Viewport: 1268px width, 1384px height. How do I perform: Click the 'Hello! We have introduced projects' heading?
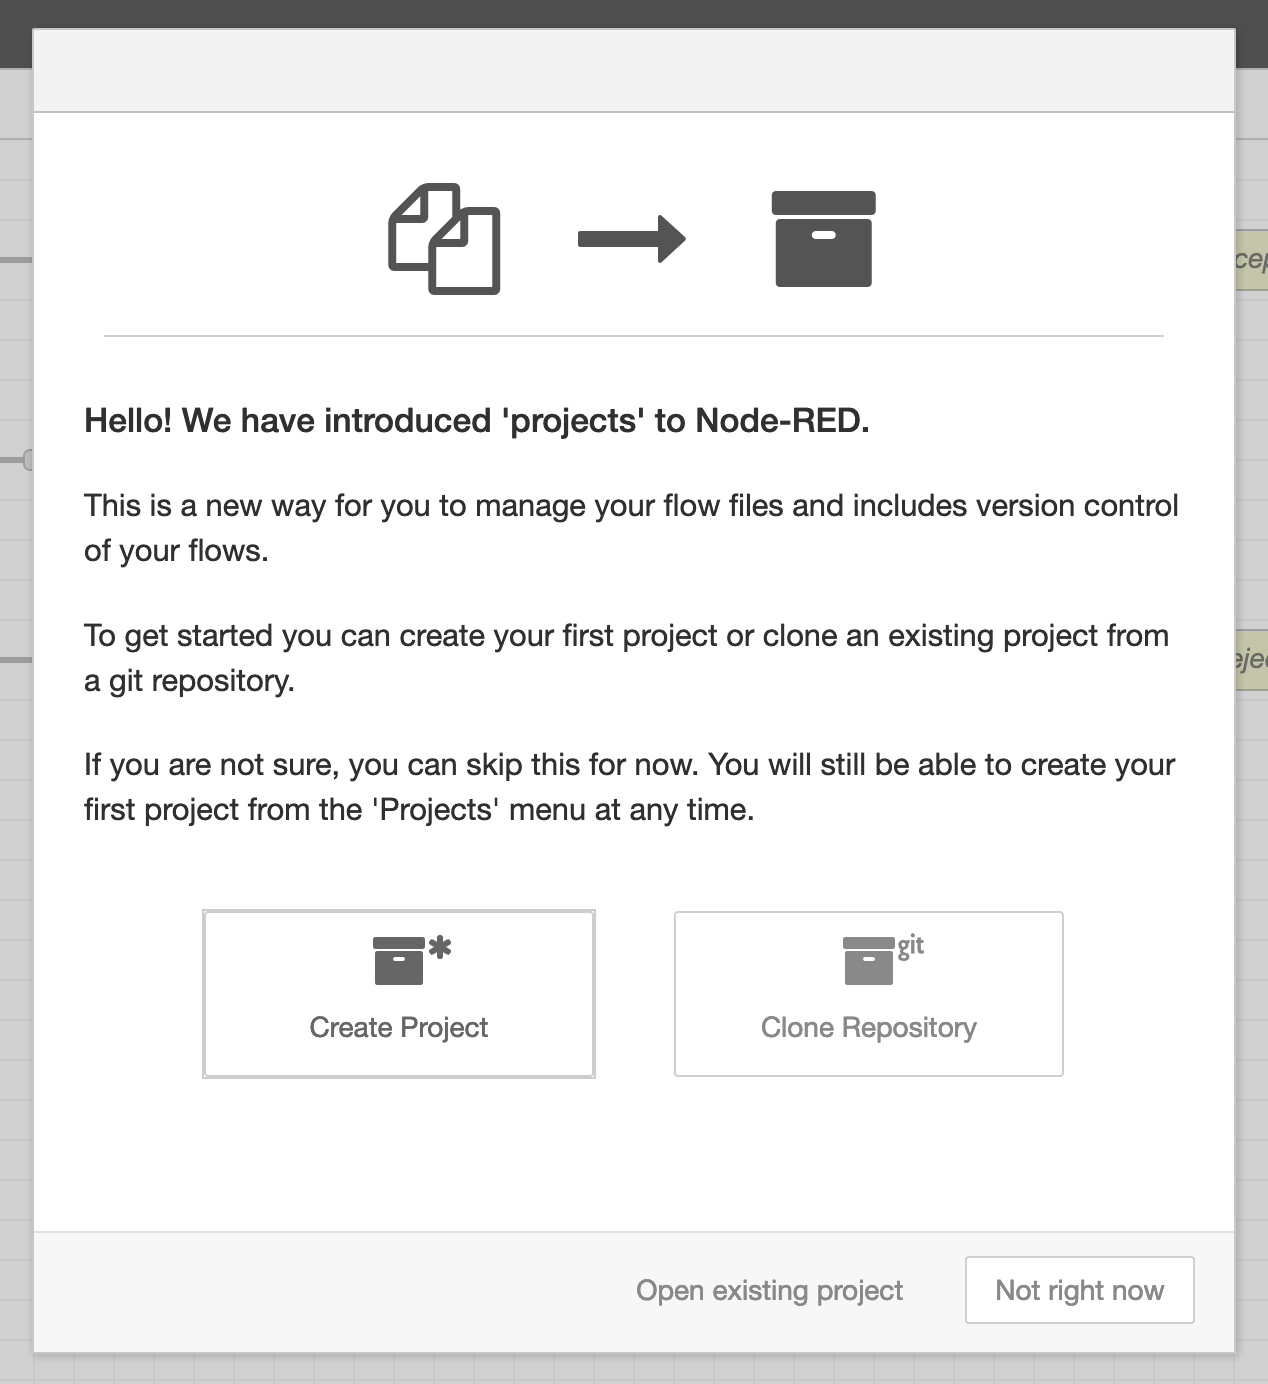477,421
